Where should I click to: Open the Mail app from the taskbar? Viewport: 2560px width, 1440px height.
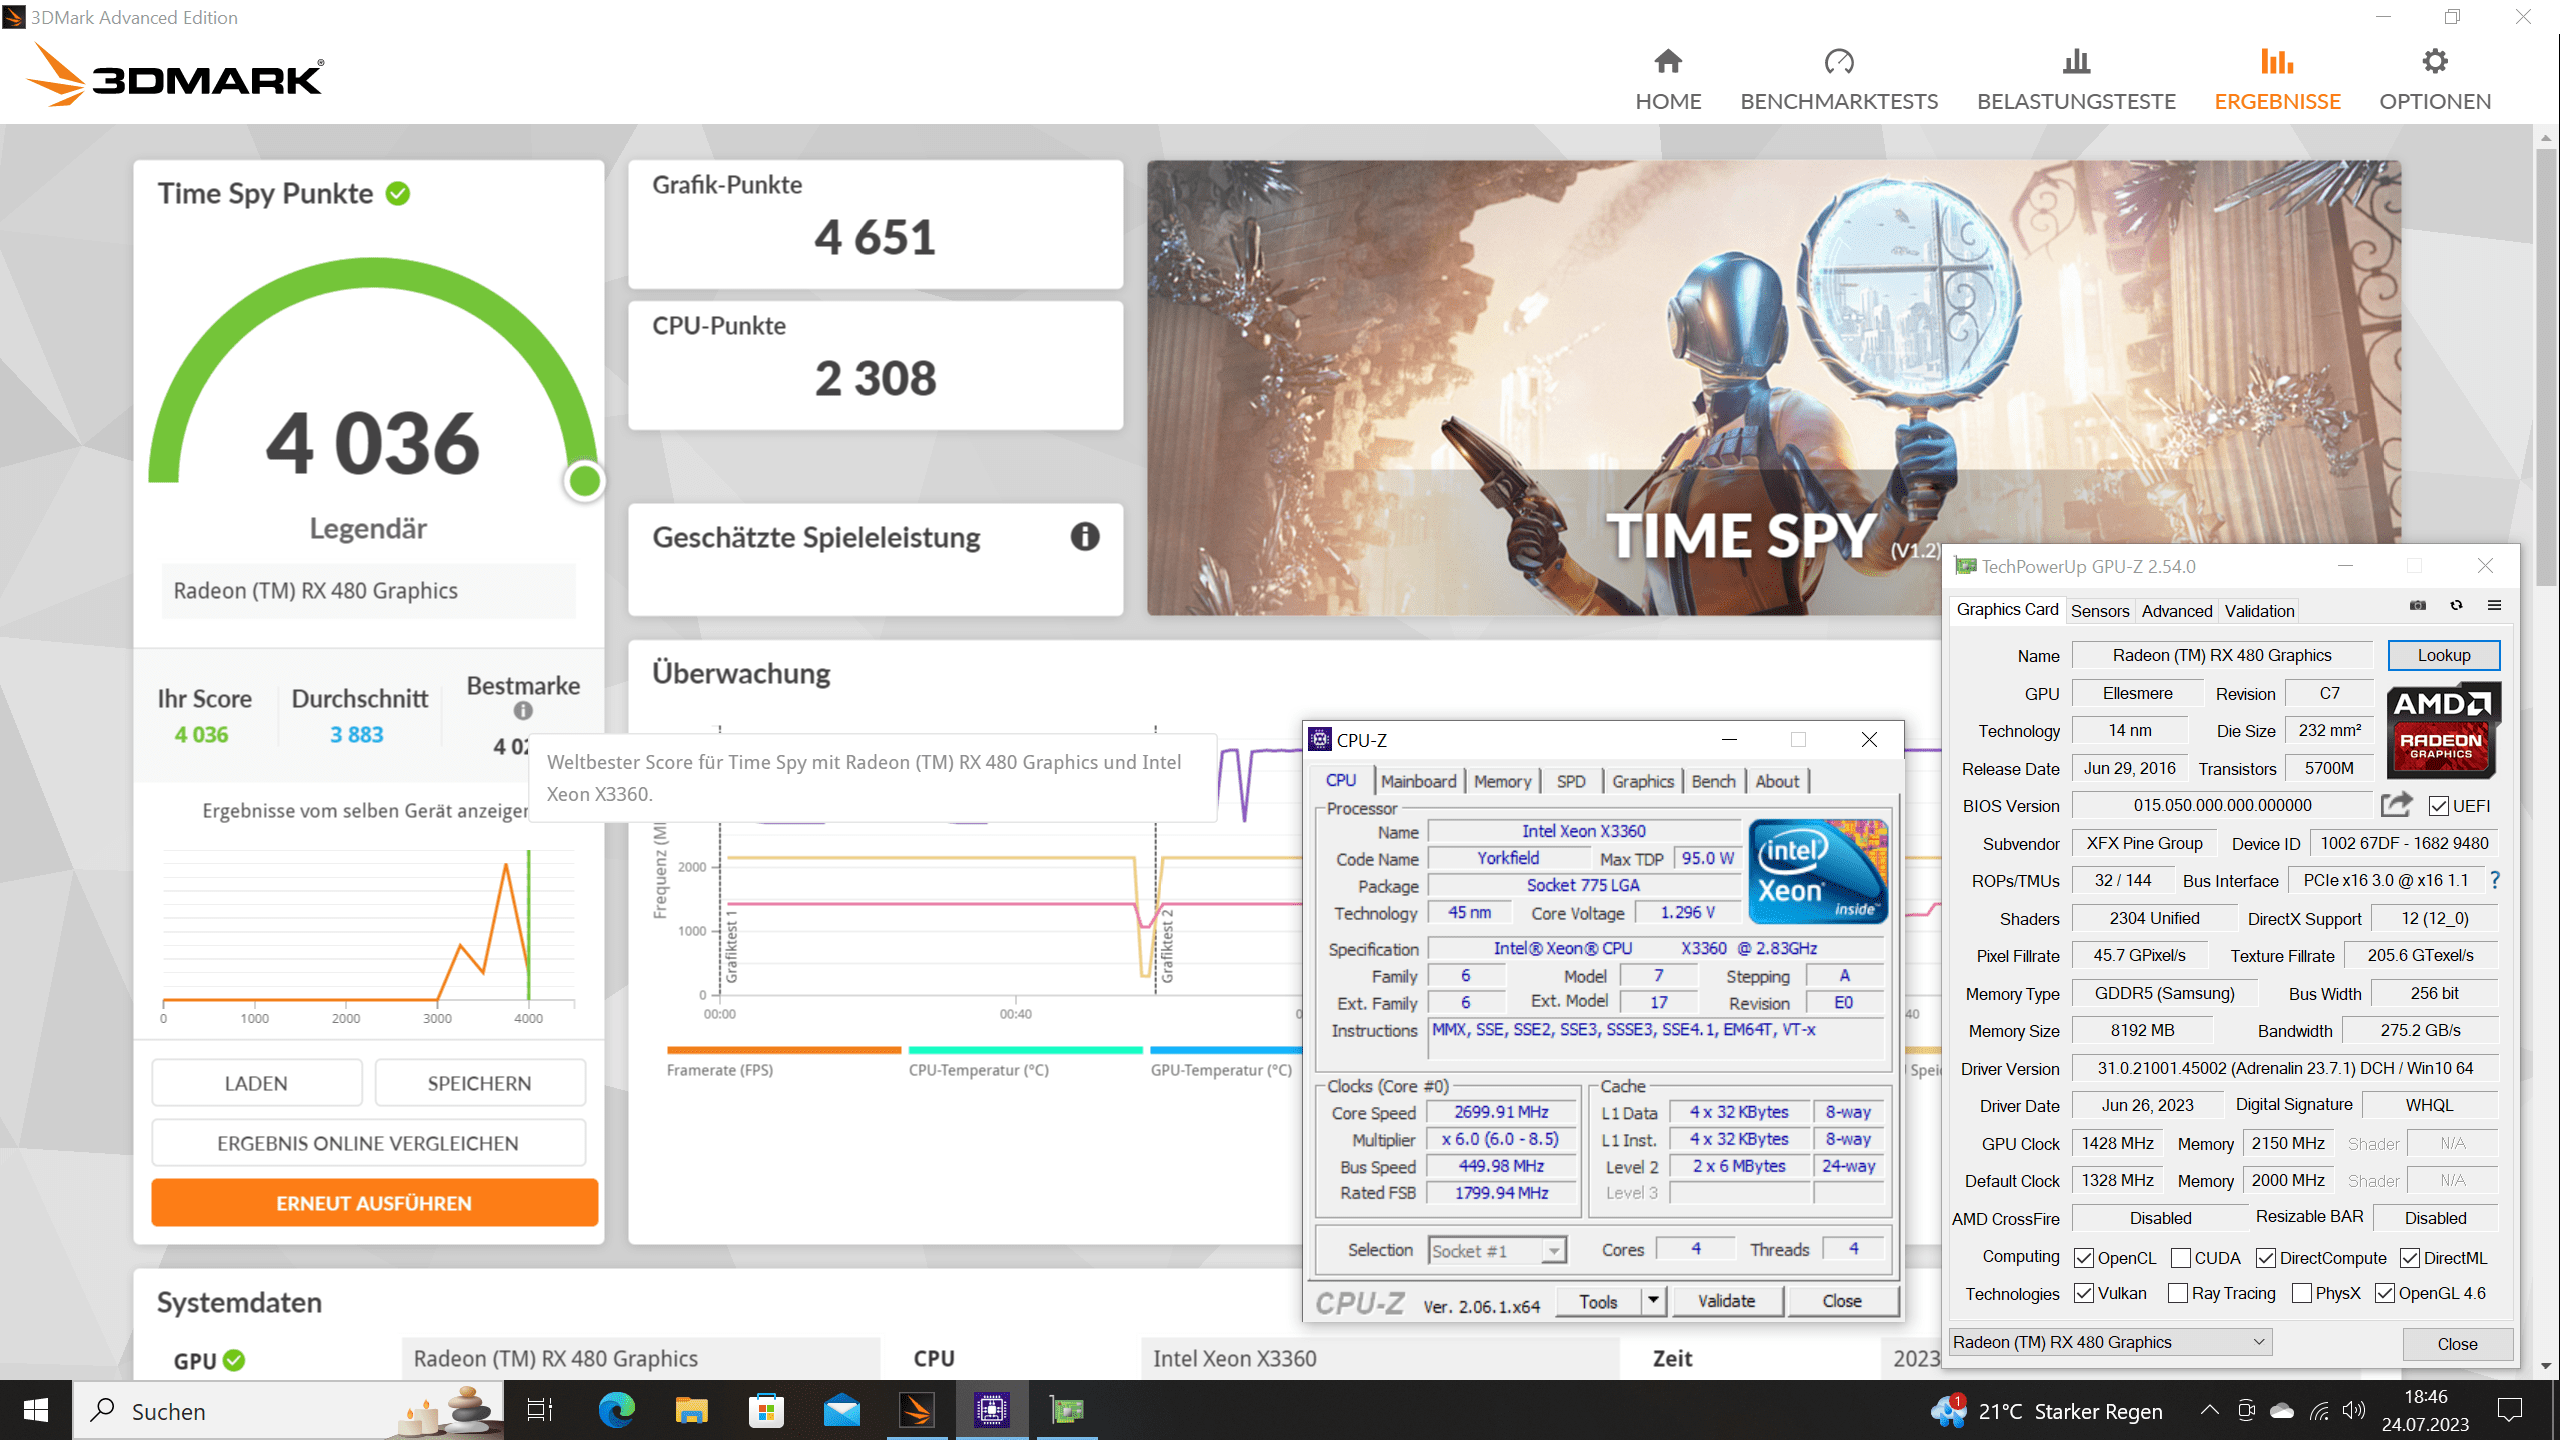point(841,1411)
